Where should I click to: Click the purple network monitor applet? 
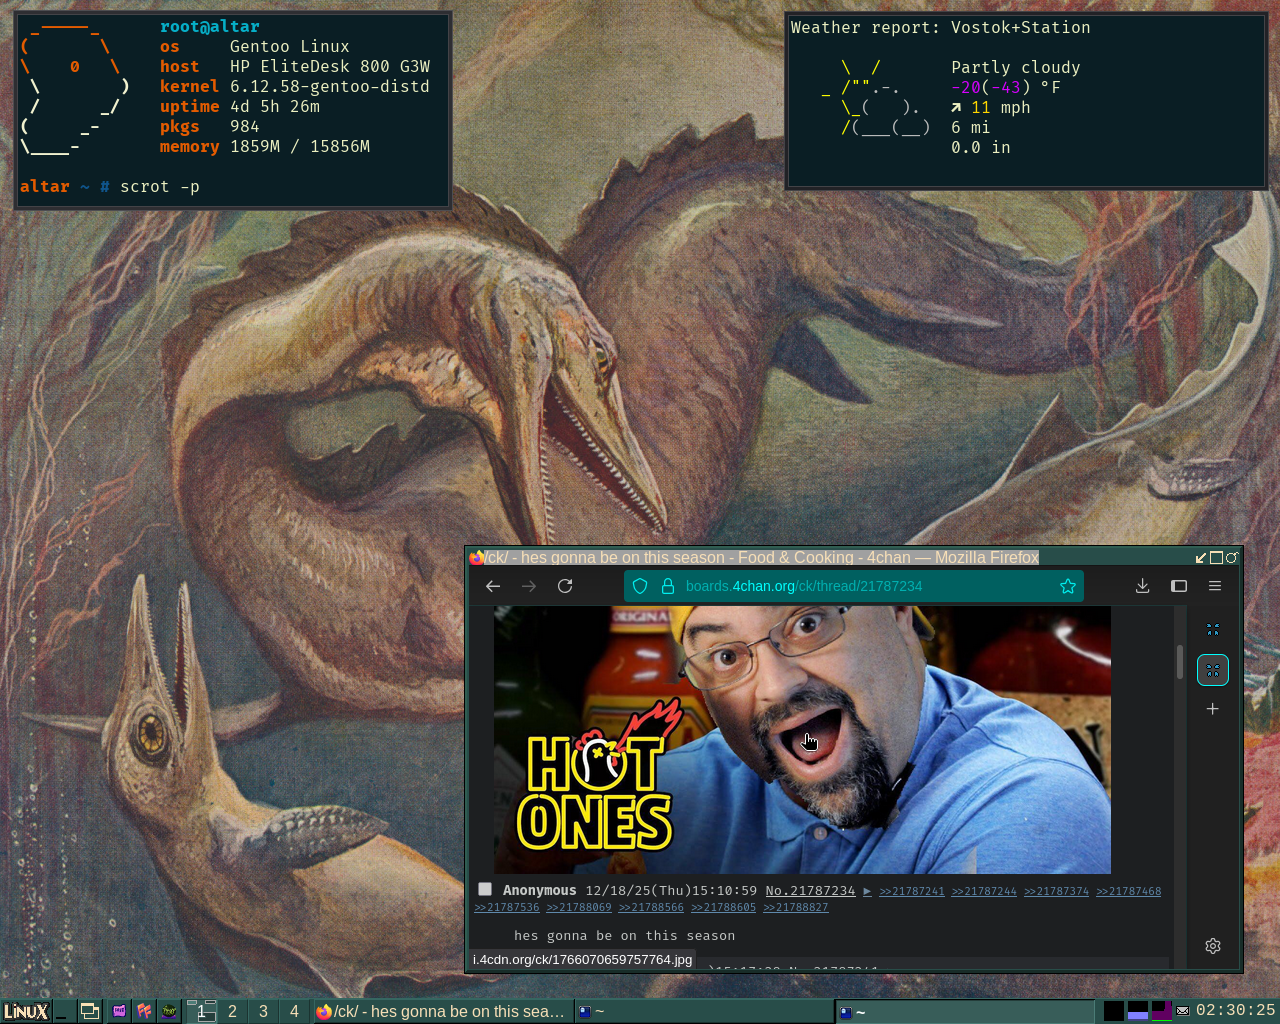(x=1162, y=1011)
